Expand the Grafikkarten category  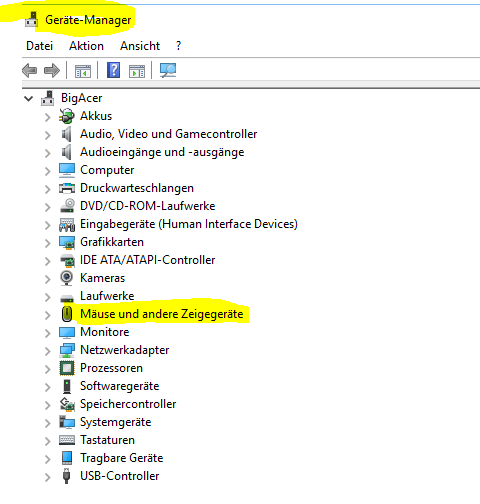coord(48,243)
